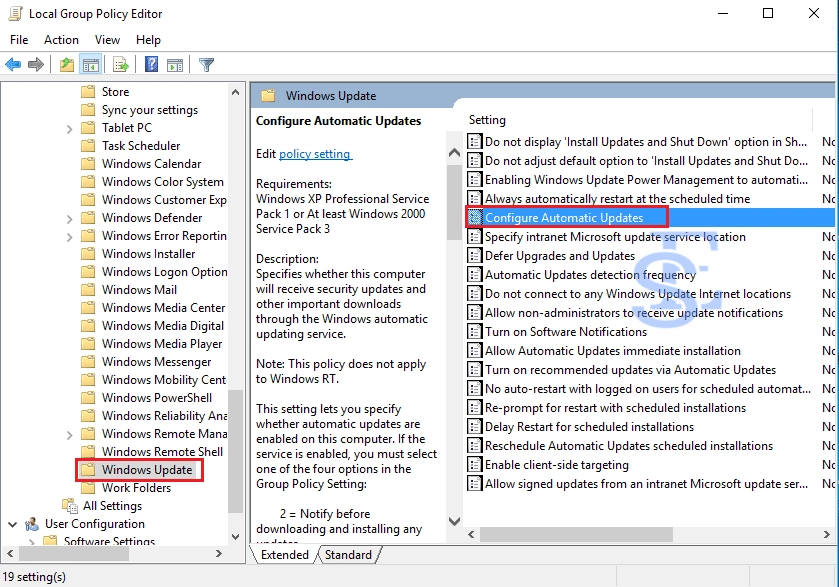The height and width of the screenshot is (587, 839).
Task: Click the Configure Automatic Updates policy icon
Action: pyautogui.click(x=474, y=218)
